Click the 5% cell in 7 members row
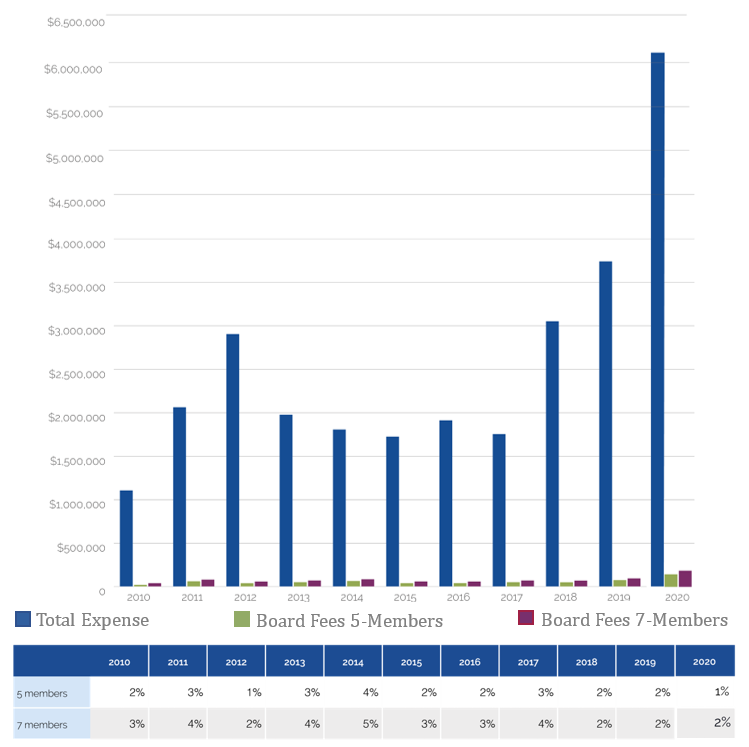 pos(353,723)
